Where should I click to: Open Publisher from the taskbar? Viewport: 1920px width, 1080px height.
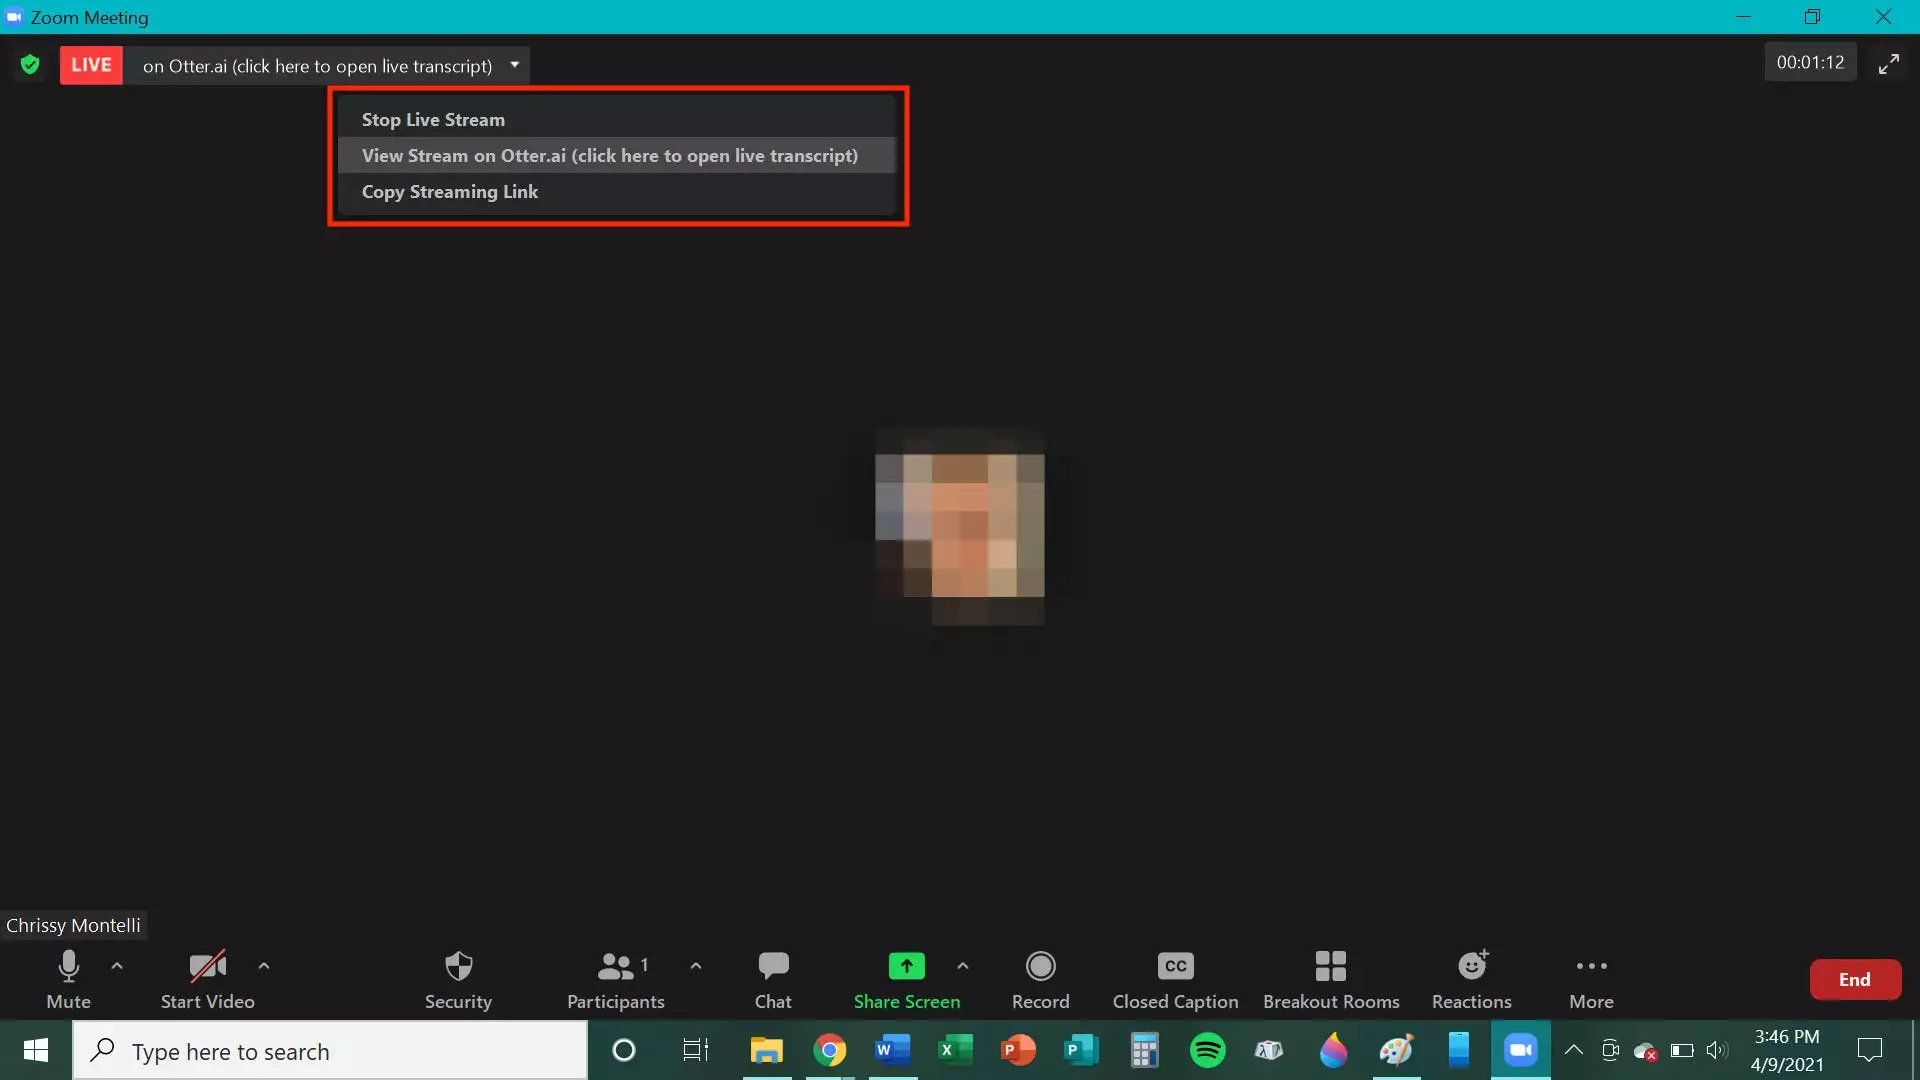1081,1050
